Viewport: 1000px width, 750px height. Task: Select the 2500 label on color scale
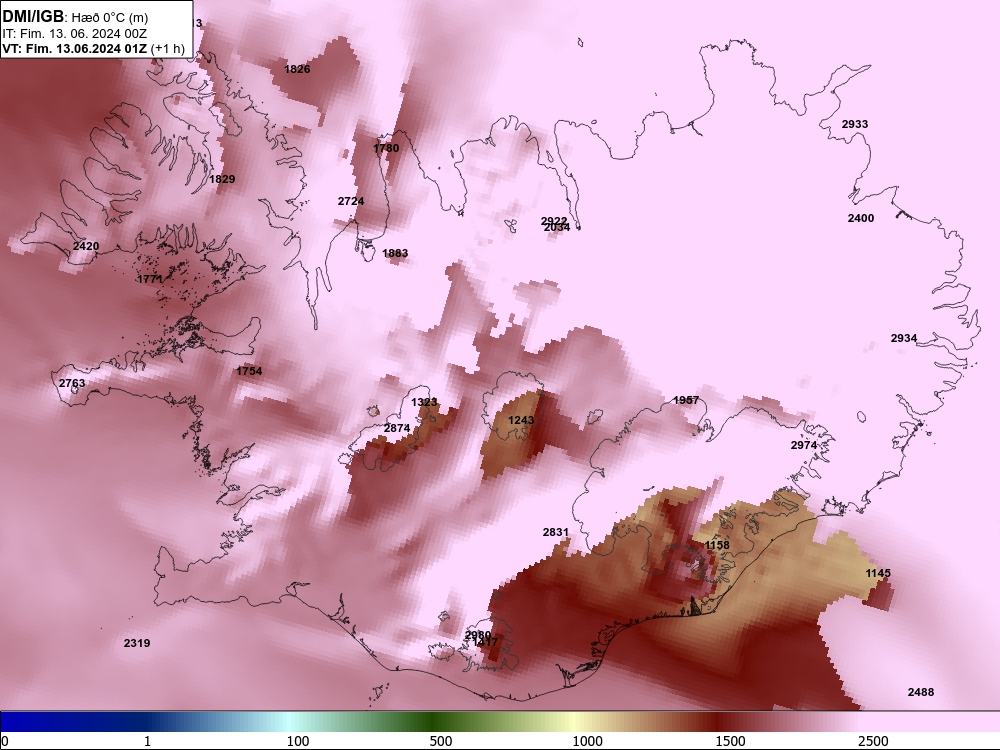873,741
